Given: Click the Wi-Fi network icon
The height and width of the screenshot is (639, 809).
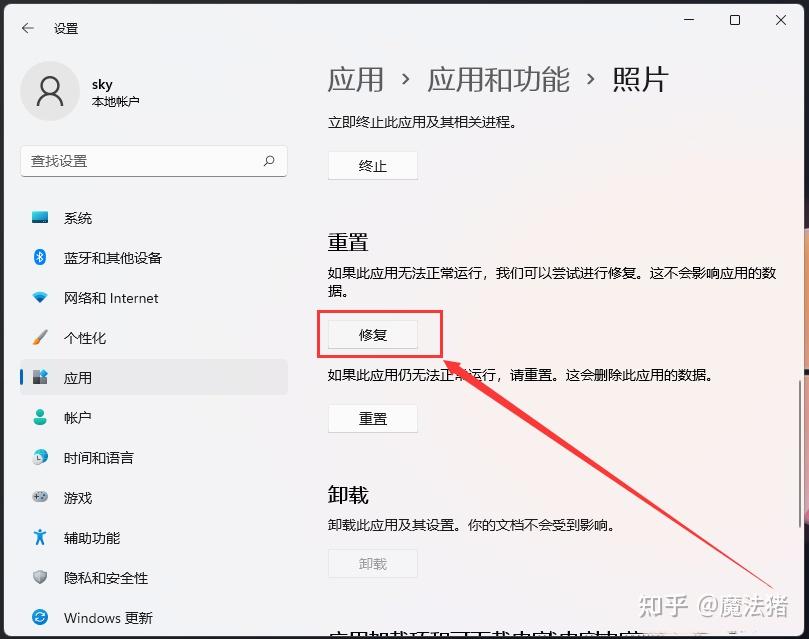Looking at the screenshot, I should click(x=40, y=298).
